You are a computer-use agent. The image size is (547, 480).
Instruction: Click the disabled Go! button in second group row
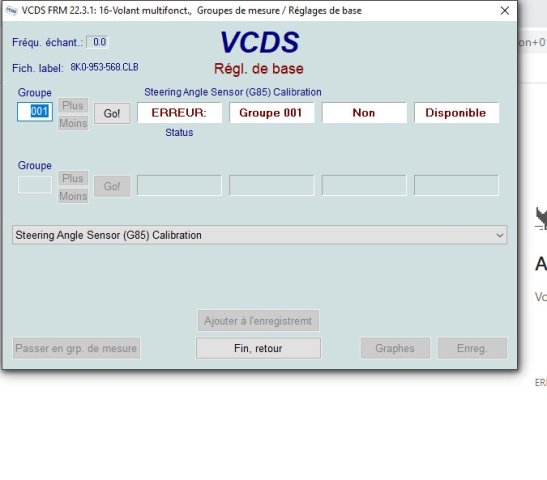112,186
